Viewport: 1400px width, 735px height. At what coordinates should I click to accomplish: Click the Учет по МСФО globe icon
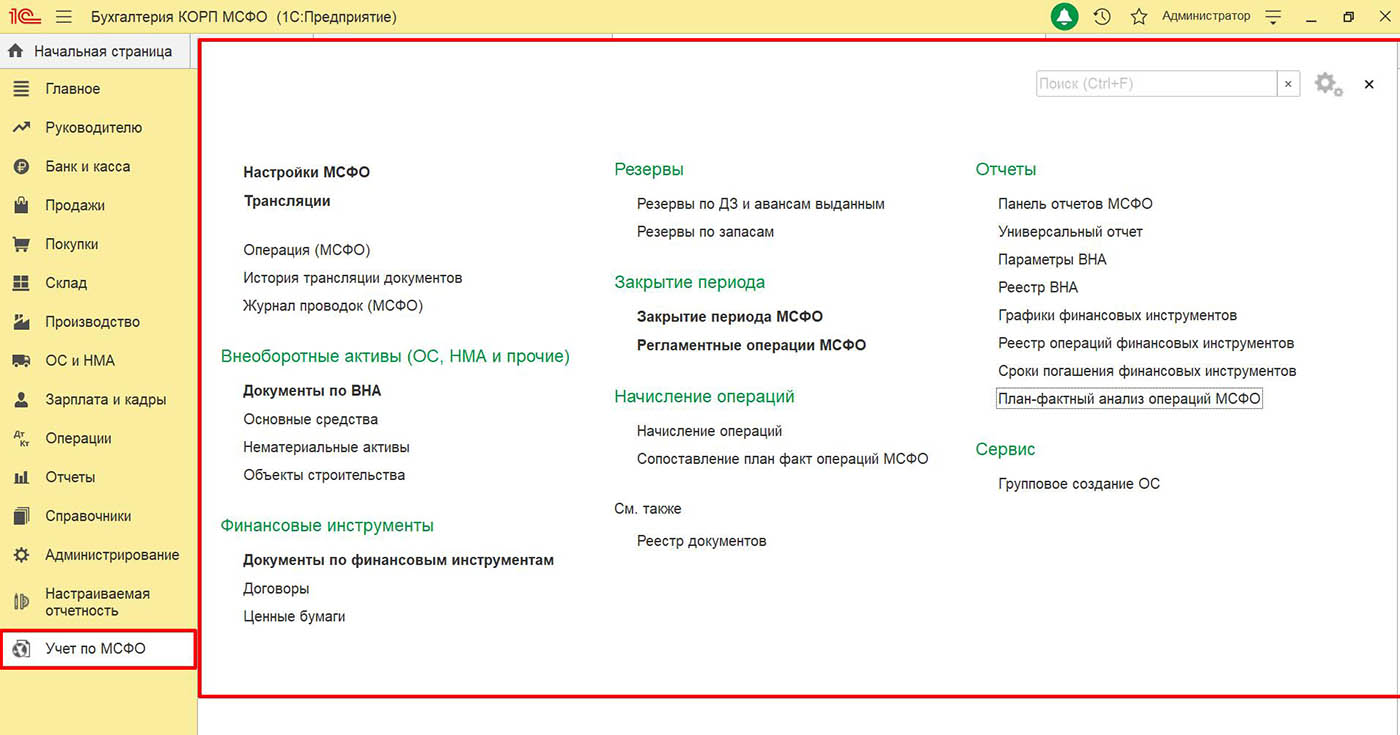click(x=21, y=649)
